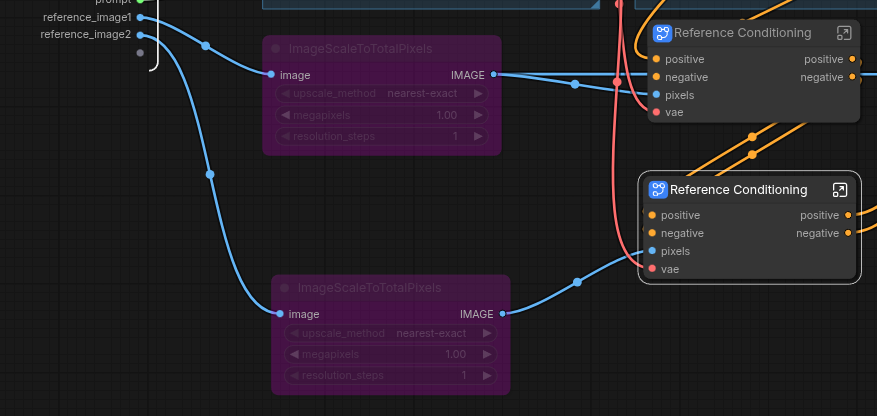Screen dimensions: 877x416
Task: Click image input slot of reference_image2's ImageScaleToTotalPixels node
Action: [280, 314]
